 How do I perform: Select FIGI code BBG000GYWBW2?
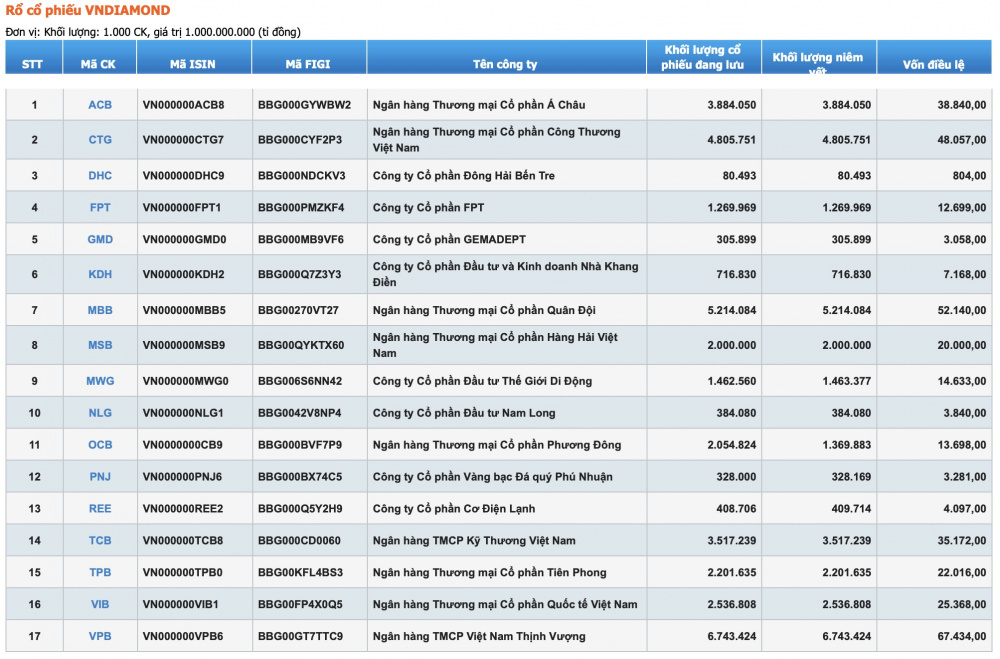point(304,105)
